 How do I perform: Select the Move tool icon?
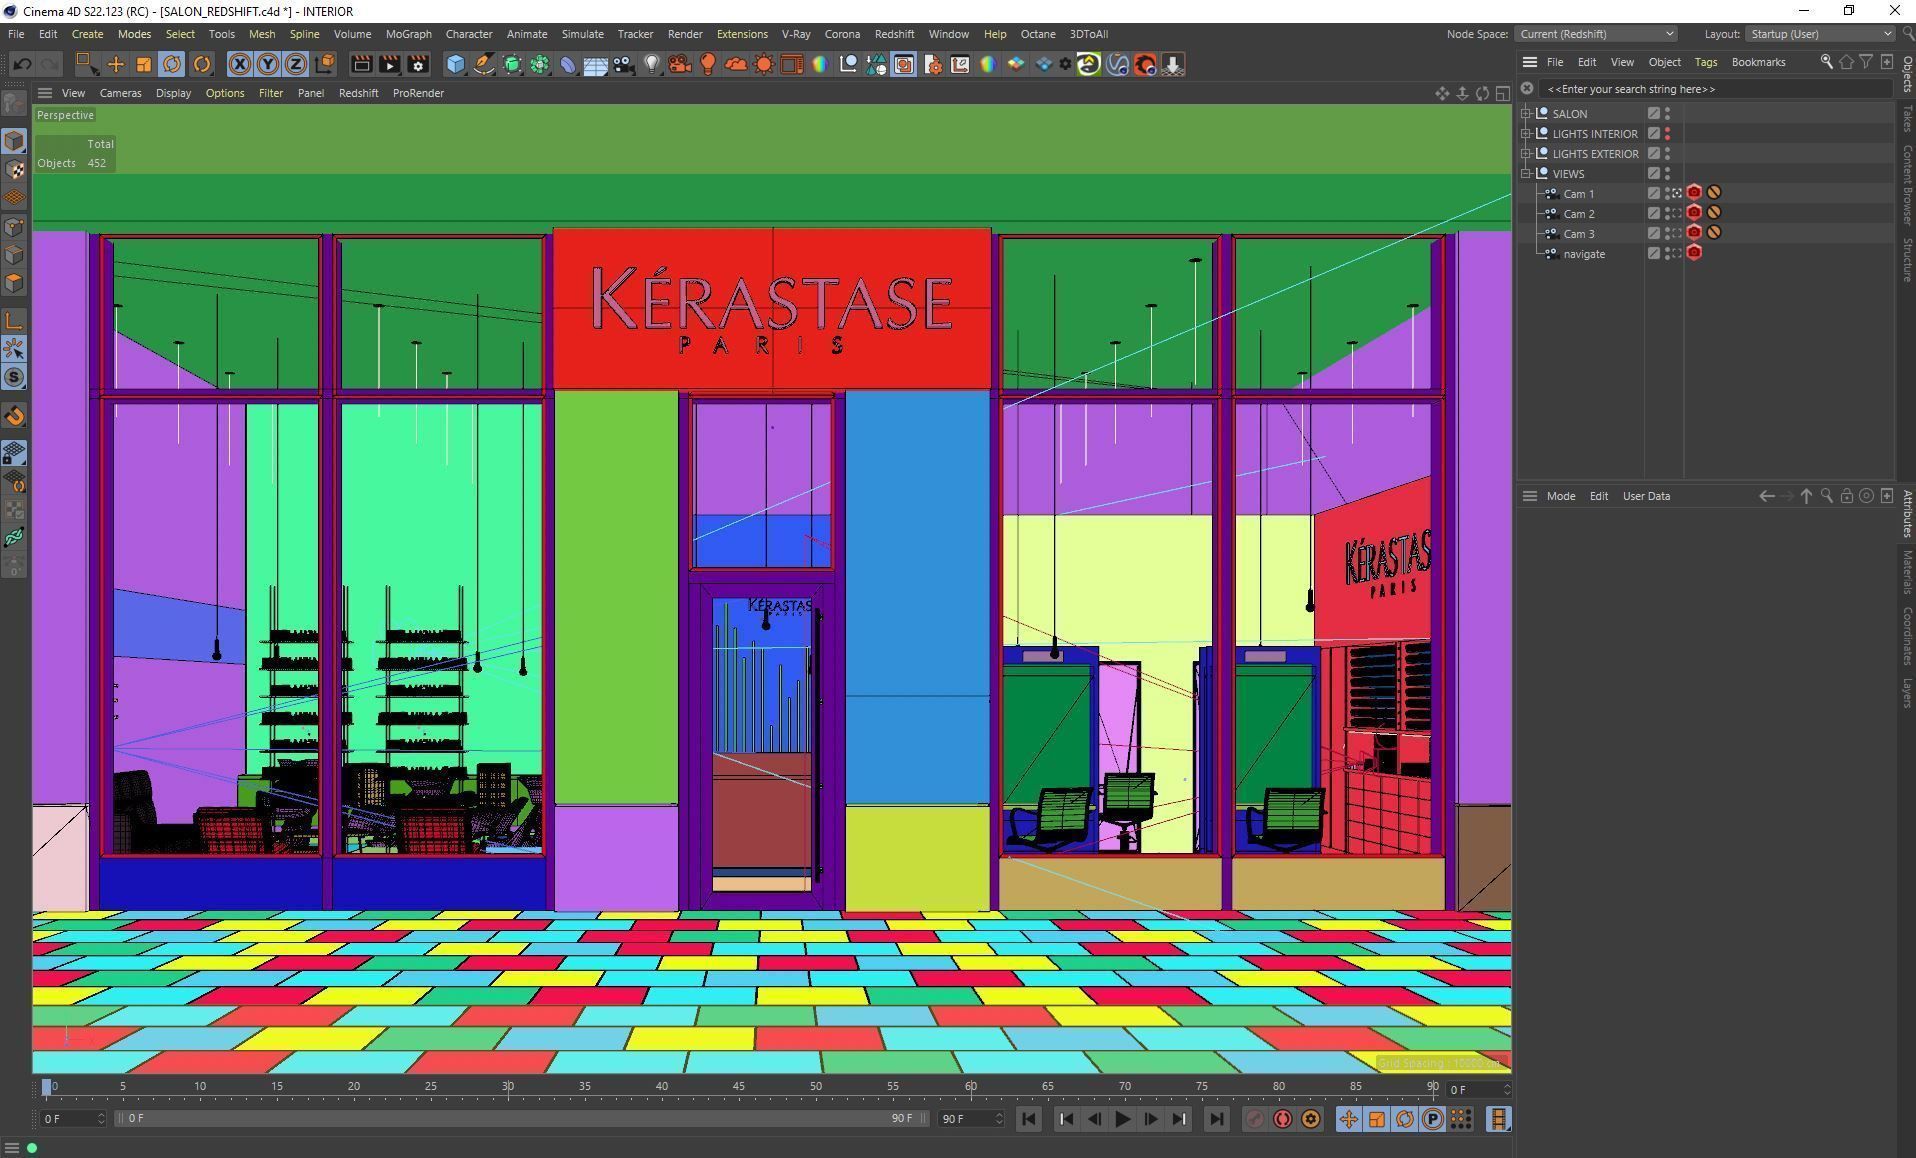tap(116, 64)
